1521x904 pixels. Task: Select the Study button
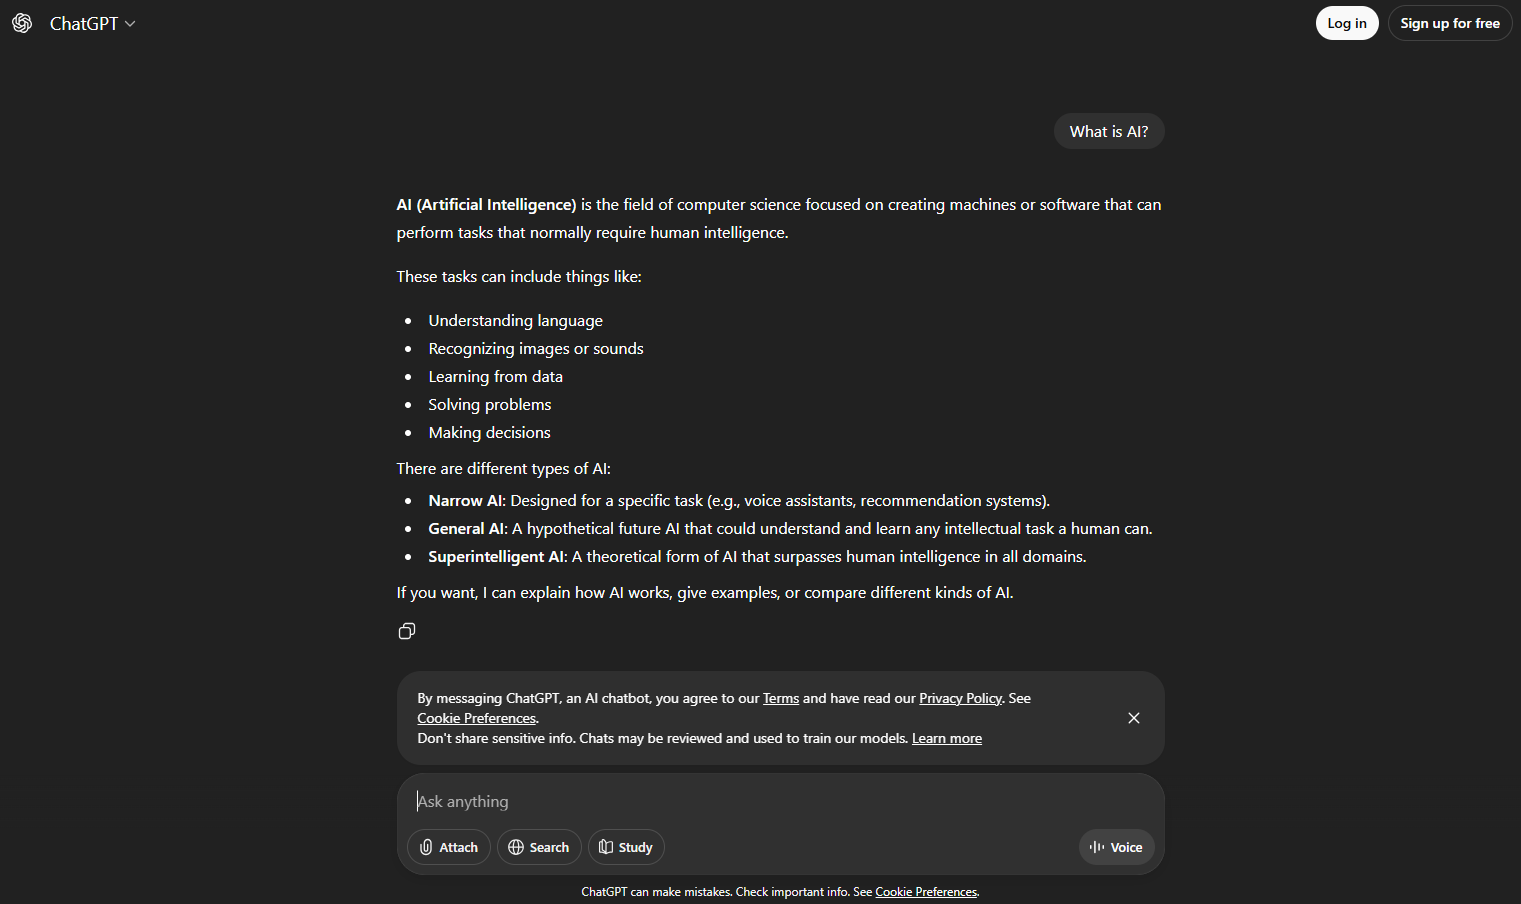click(x=626, y=847)
